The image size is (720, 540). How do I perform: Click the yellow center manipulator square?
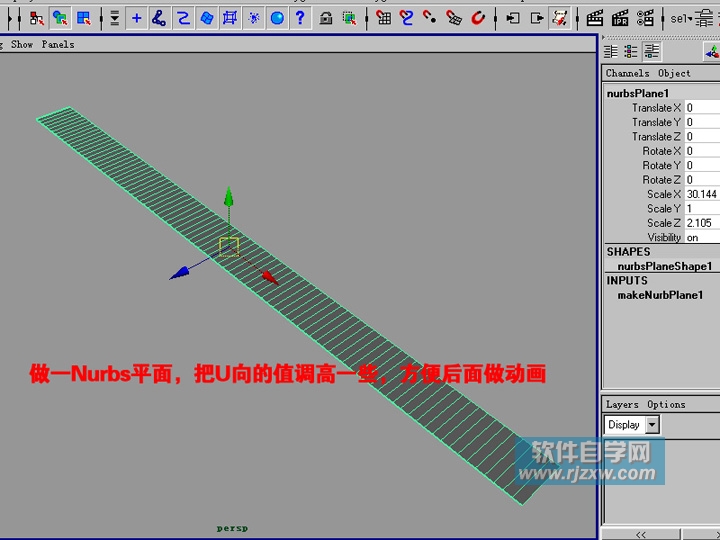coord(229,247)
